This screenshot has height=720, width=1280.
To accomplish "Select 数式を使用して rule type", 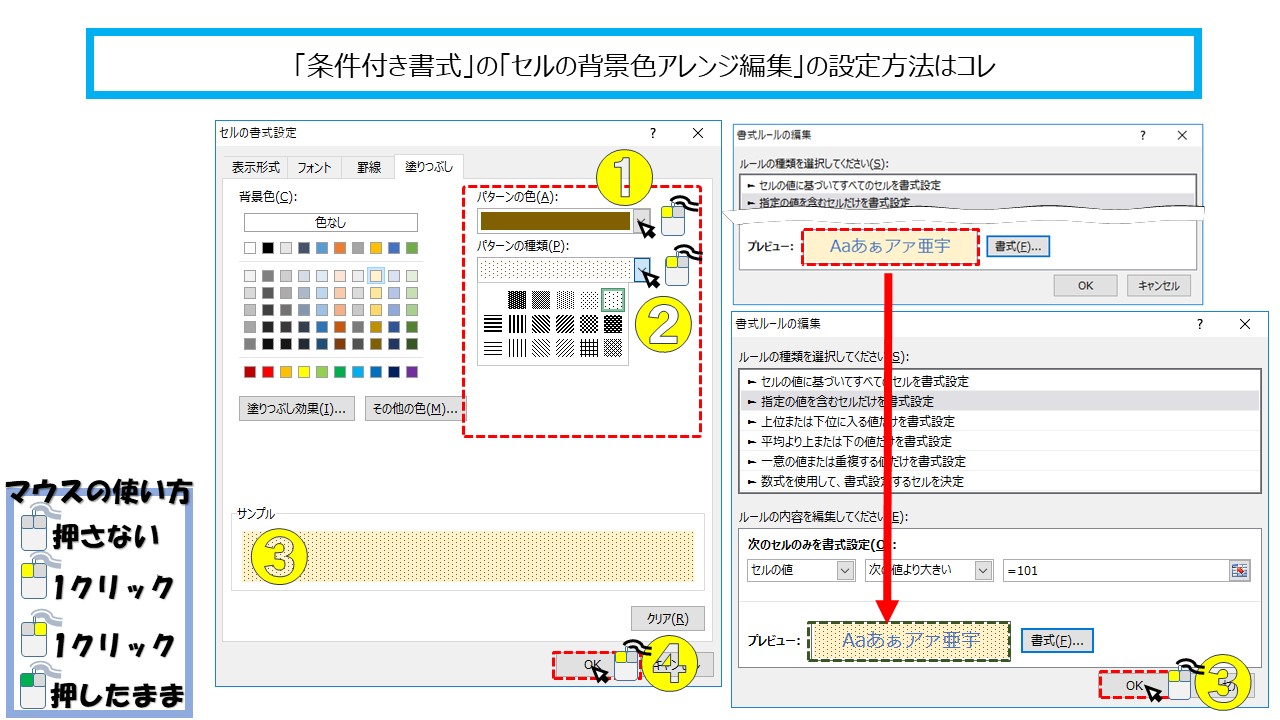I will click(x=1000, y=481).
